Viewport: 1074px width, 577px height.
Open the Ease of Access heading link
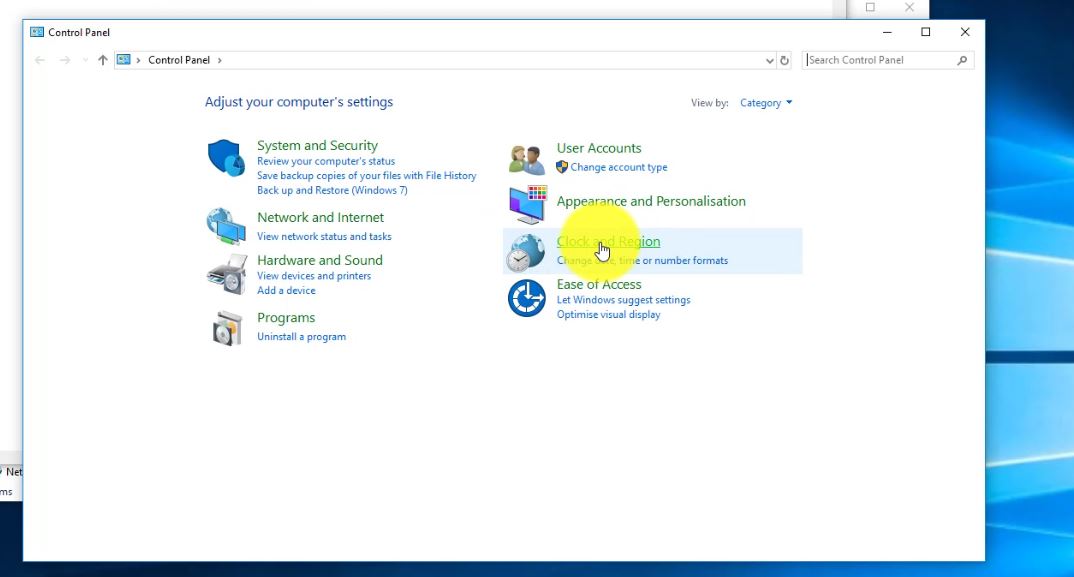599,284
